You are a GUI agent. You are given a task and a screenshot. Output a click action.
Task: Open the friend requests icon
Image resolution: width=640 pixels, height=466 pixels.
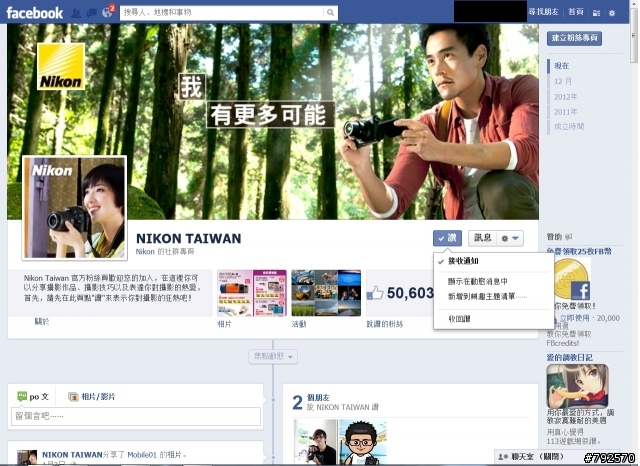(76, 13)
